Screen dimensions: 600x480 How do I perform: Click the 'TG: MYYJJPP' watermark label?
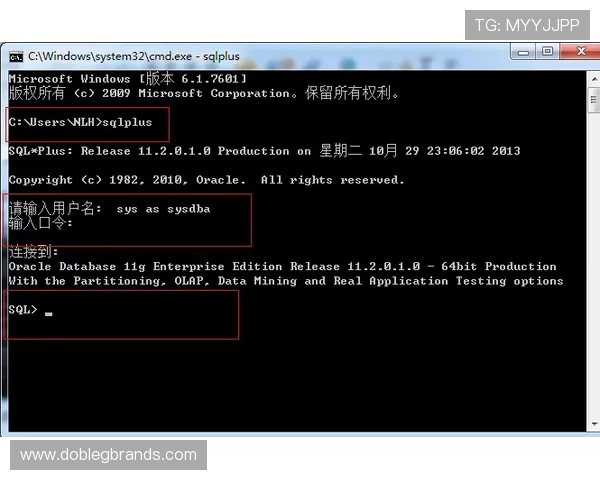point(528,24)
